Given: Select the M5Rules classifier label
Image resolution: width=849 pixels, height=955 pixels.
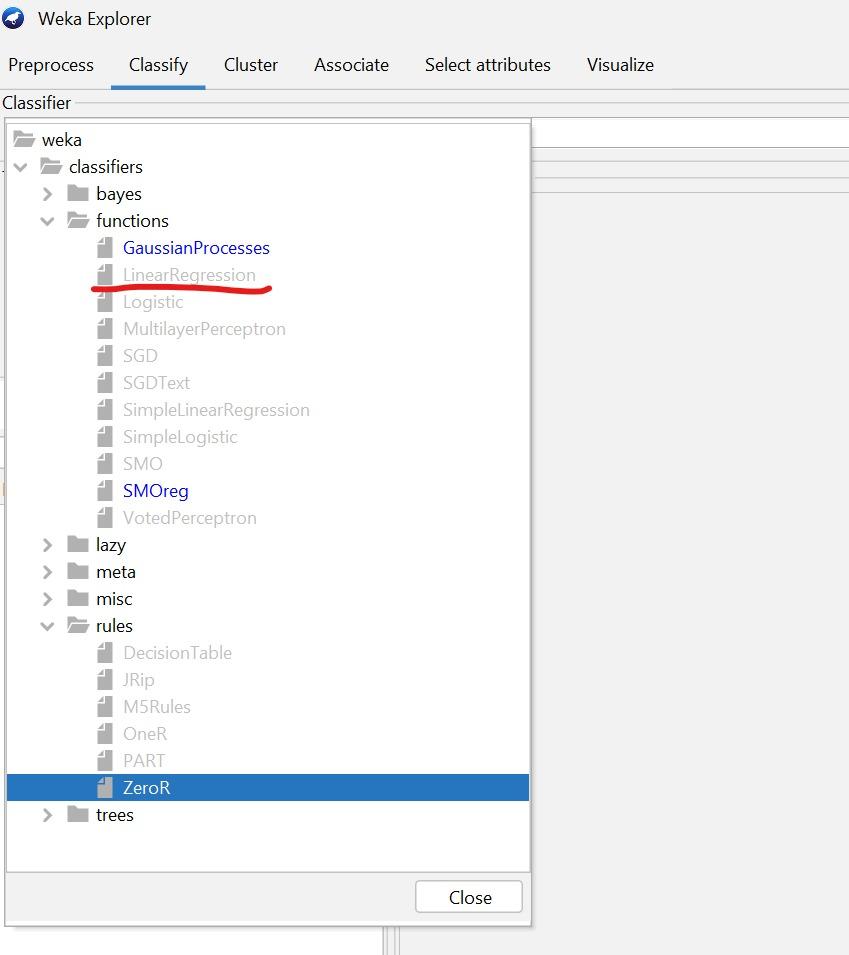Looking at the screenshot, I should (x=157, y=707).
